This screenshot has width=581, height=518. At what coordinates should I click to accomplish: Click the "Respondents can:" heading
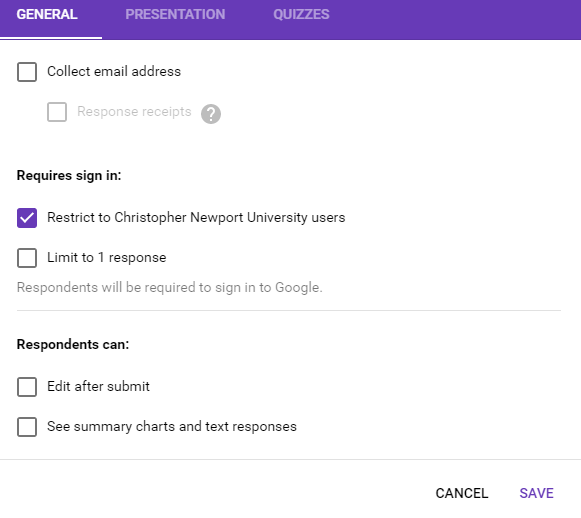tap(73, 345)
